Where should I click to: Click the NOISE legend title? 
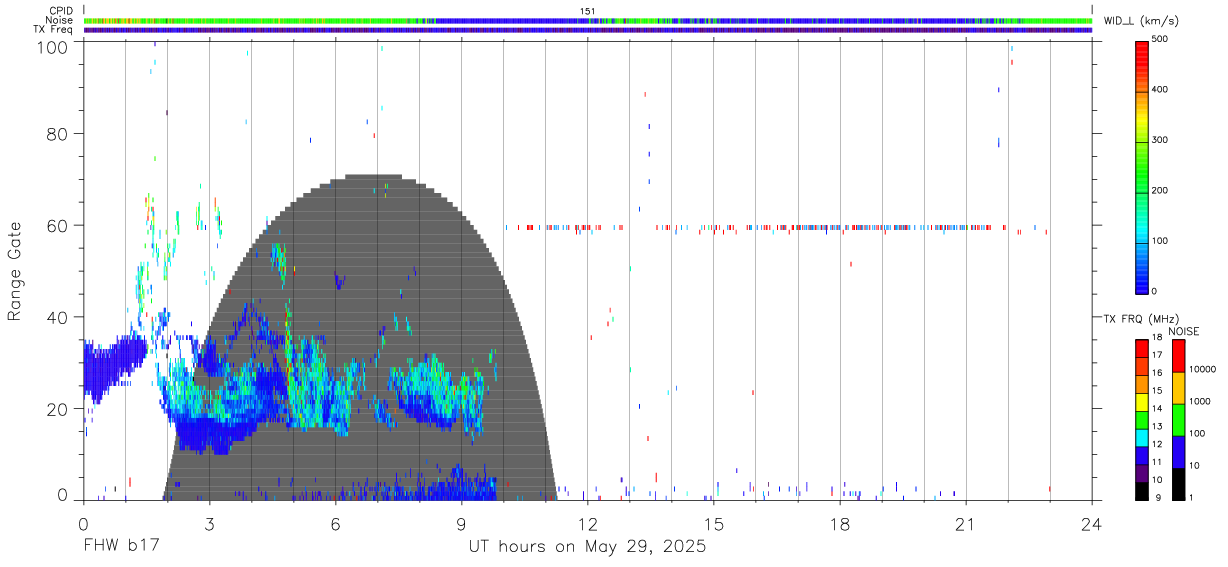(x=1184, y=331)
